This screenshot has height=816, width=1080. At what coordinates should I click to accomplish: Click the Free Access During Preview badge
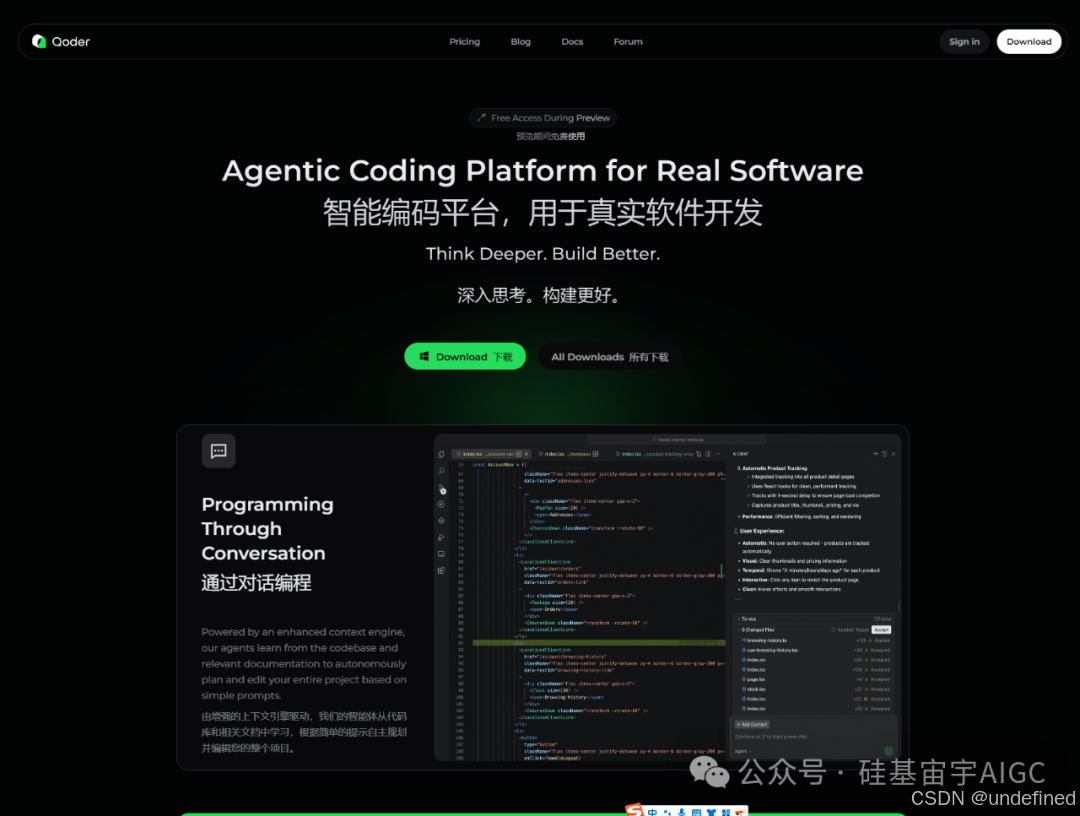tap(543, 118)
